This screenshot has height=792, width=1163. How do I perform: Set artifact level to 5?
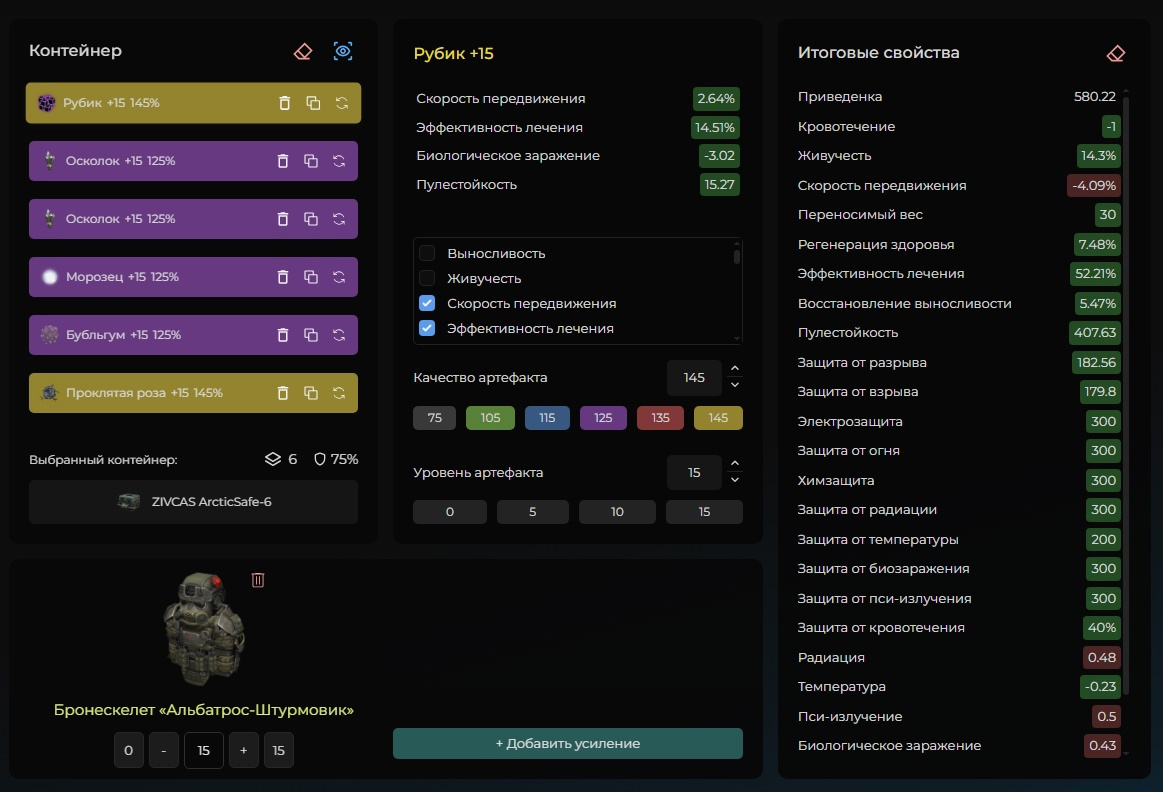click(533, 512)
